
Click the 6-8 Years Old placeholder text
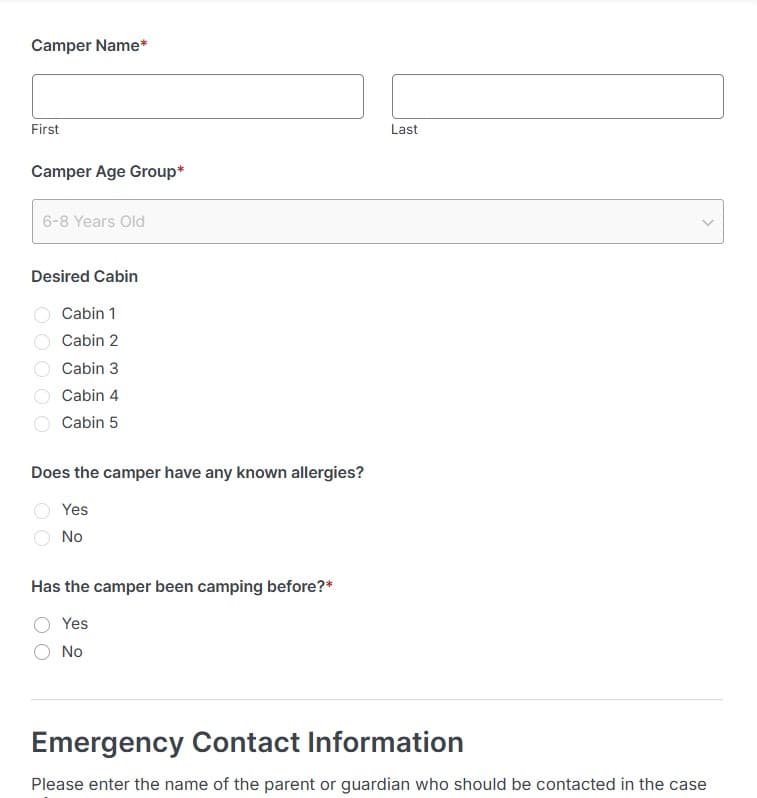[94, 221]
